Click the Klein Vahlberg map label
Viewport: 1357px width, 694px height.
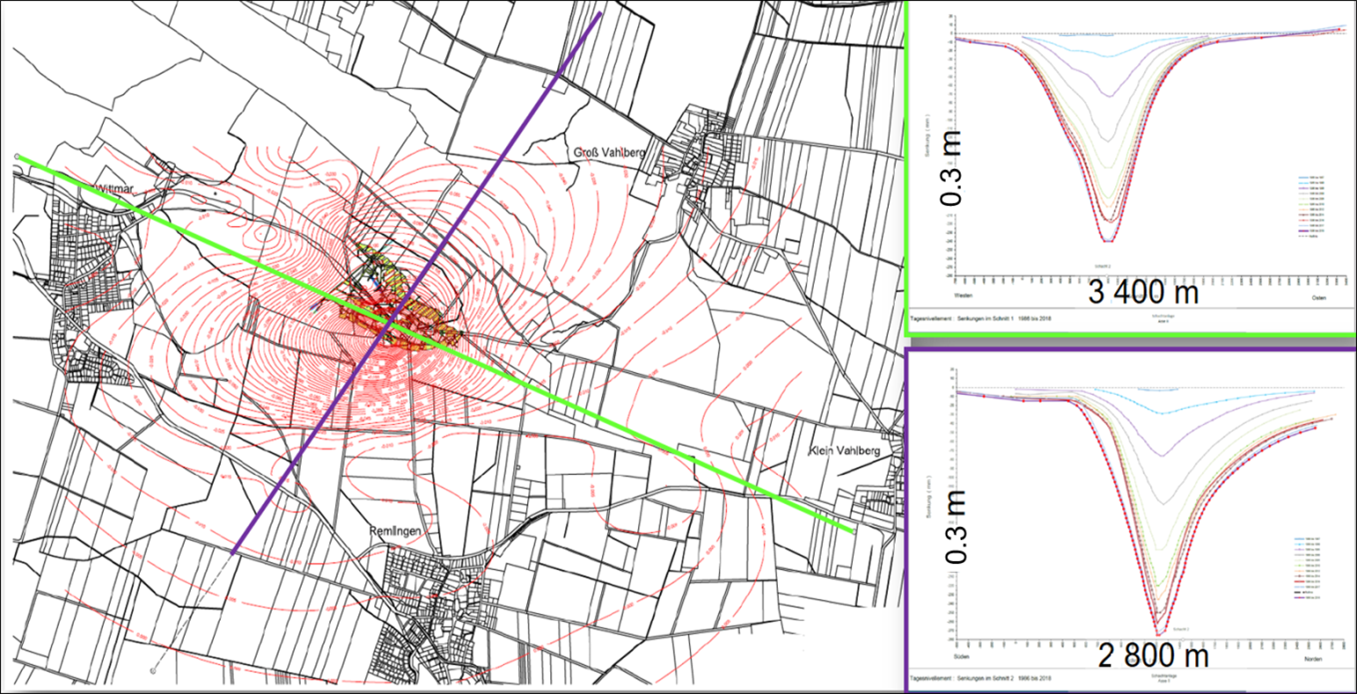coord(844,452)
